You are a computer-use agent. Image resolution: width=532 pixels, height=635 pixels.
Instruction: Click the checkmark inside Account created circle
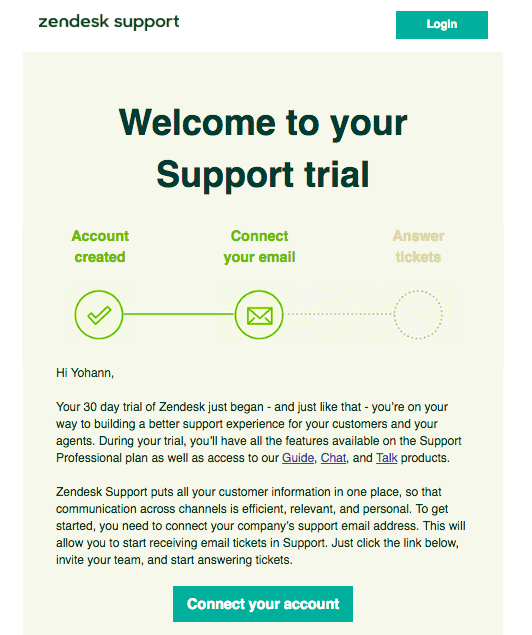[x=99, y=315]
